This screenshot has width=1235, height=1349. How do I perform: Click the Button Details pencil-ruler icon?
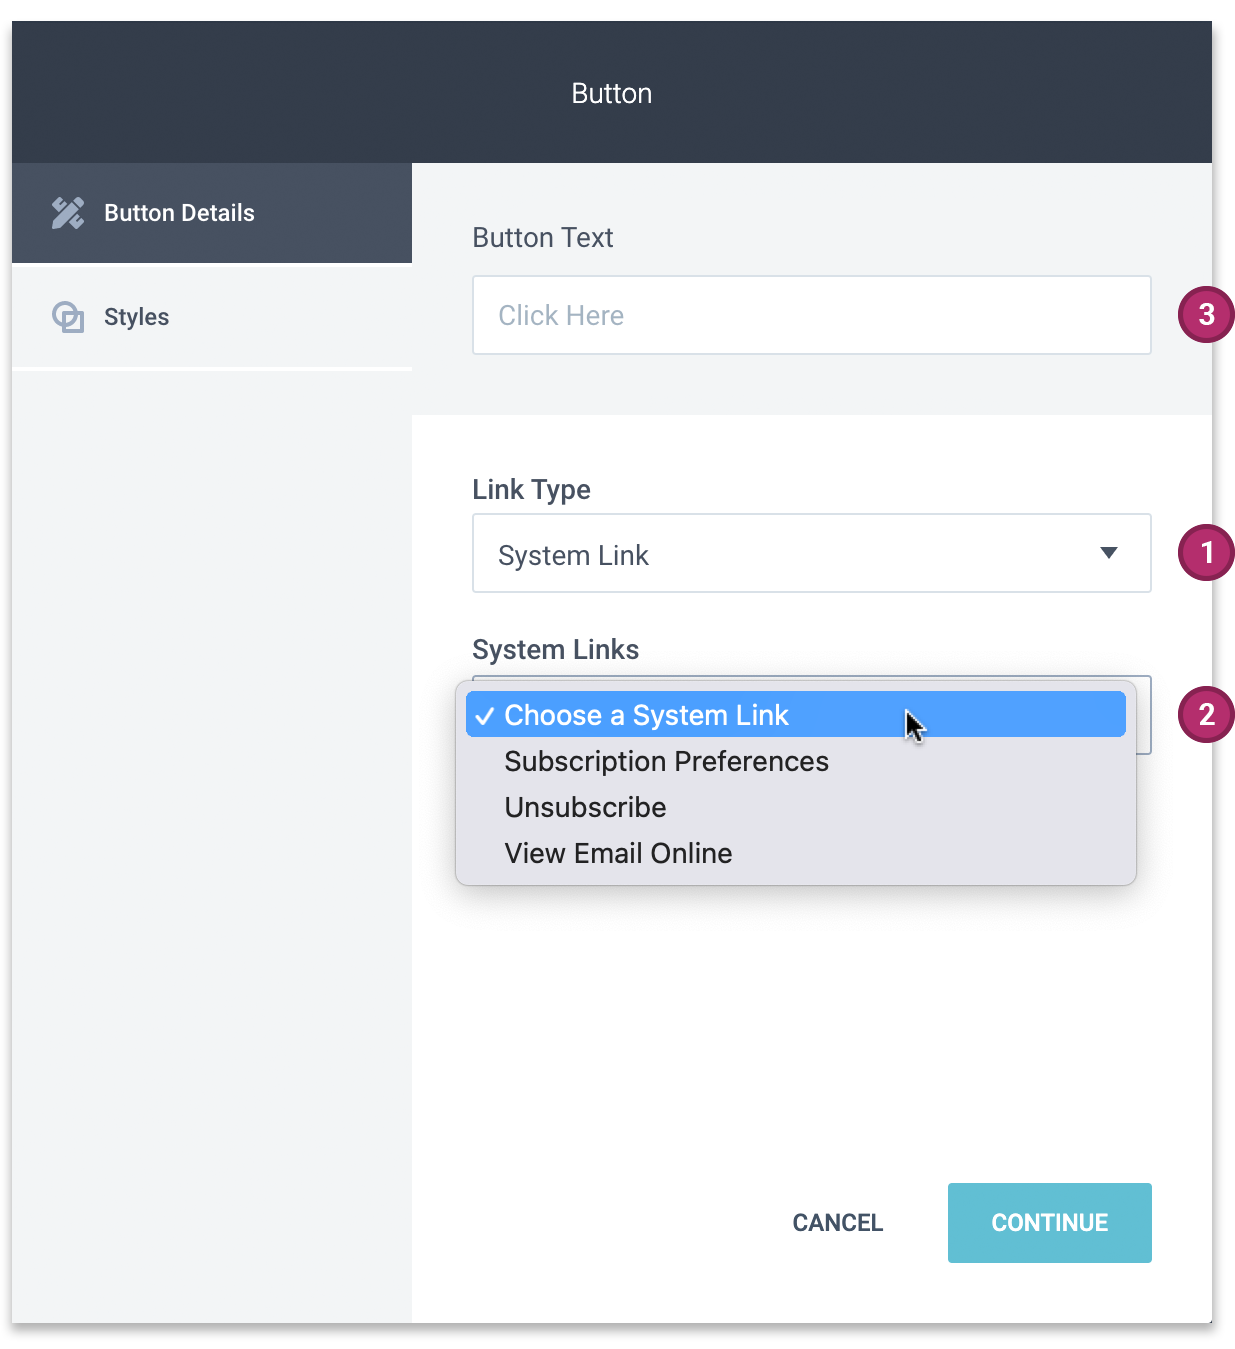(68, 213)
